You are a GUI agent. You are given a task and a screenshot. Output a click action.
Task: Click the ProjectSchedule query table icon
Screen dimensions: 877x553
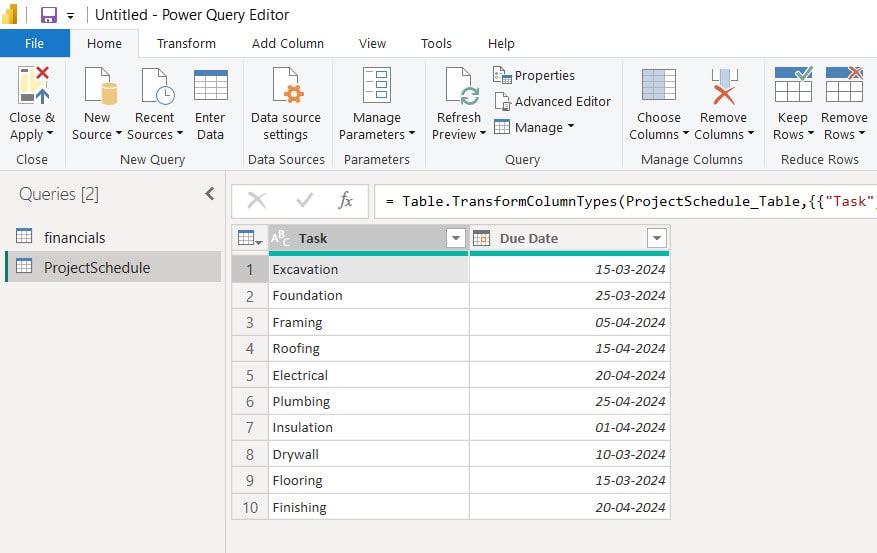click(24, 266)
